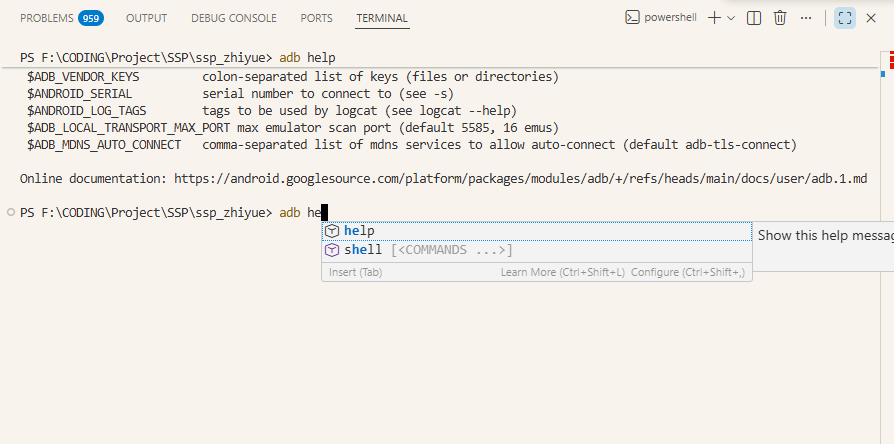Click the $ADB_MDNS_AUTO_CONNECT text
The width and height of the screenshot is (894, 444).
[104, 145]
